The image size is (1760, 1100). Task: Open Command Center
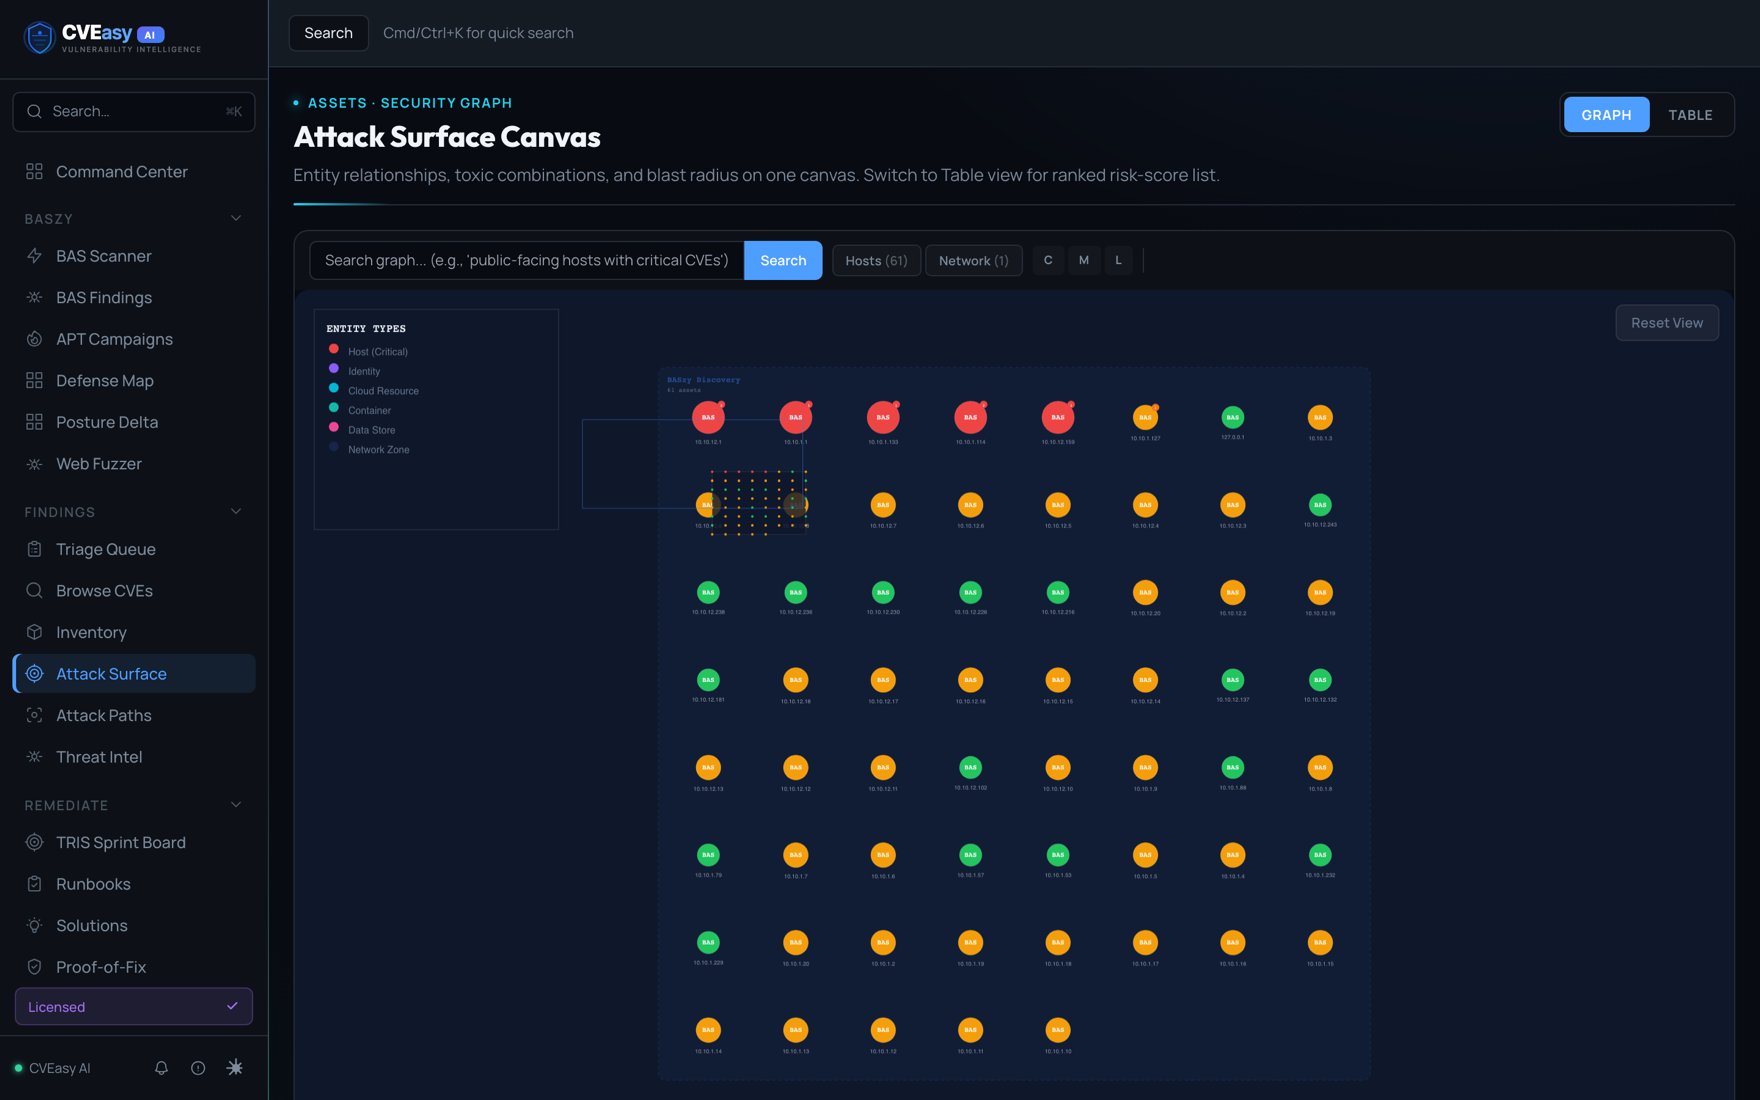coord(133,172)
